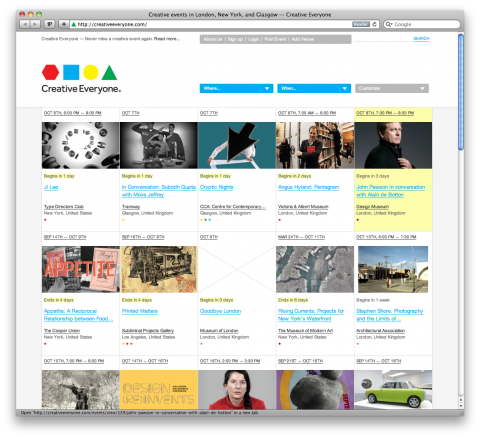Click the blue square logo shape
This screenshot has height=438, width=480.
[71, 72]
